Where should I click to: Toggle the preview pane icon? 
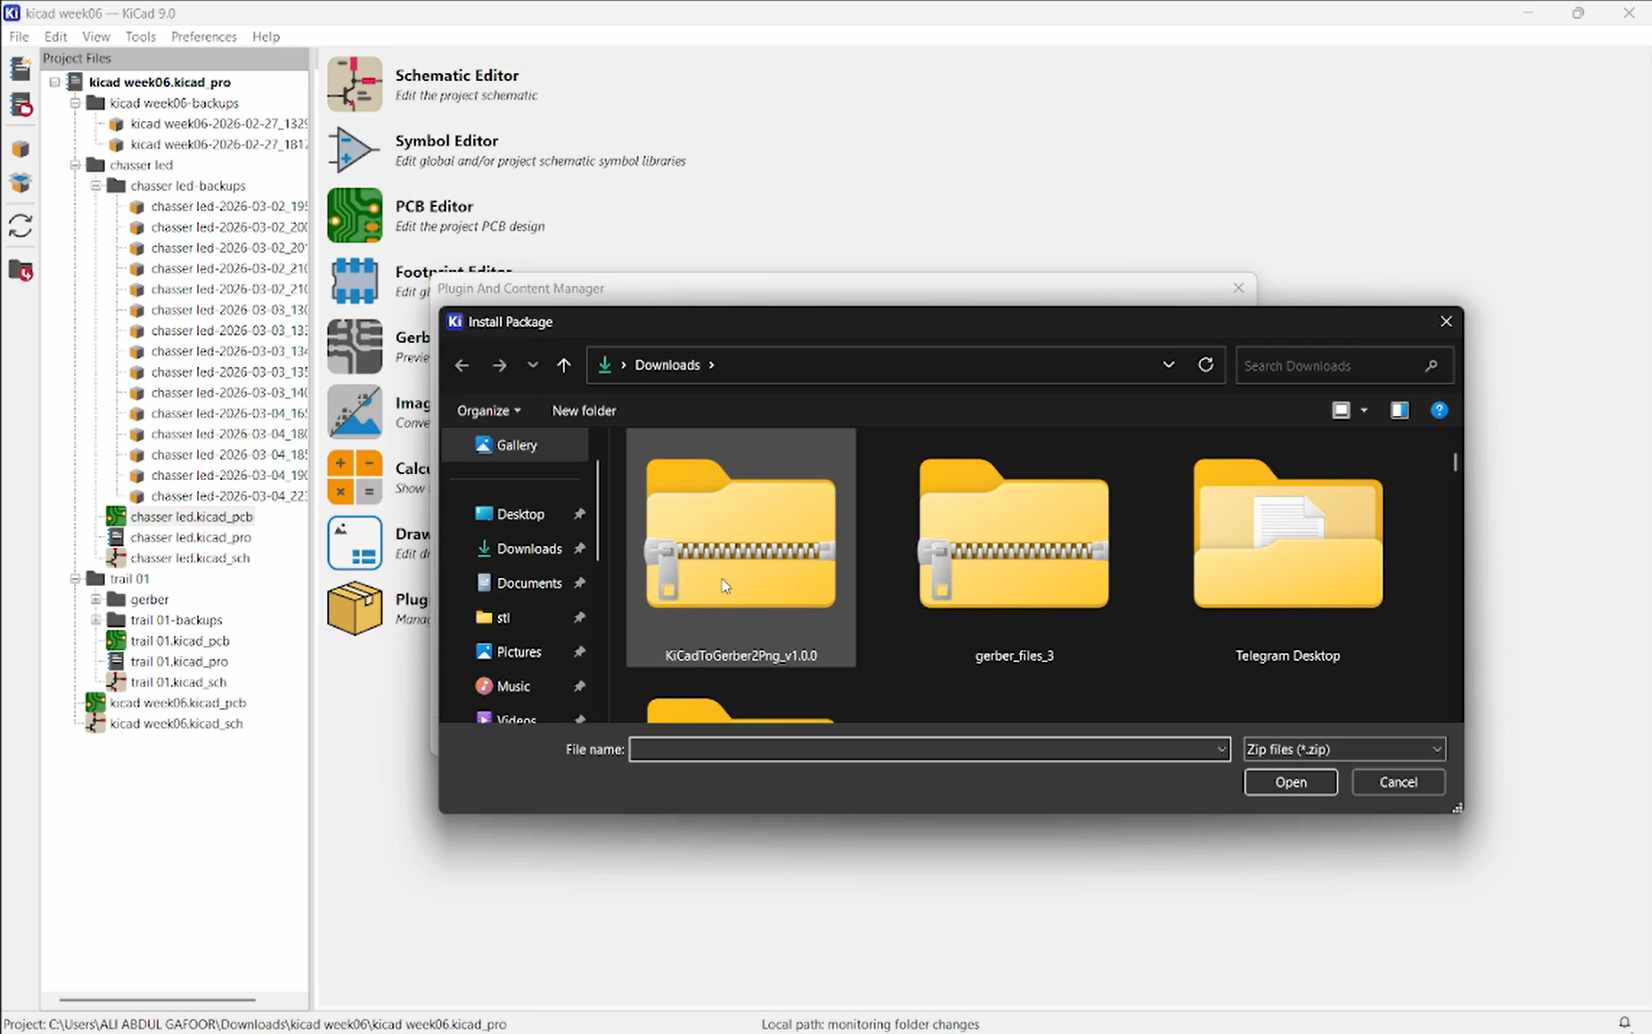pos(1399,410)
